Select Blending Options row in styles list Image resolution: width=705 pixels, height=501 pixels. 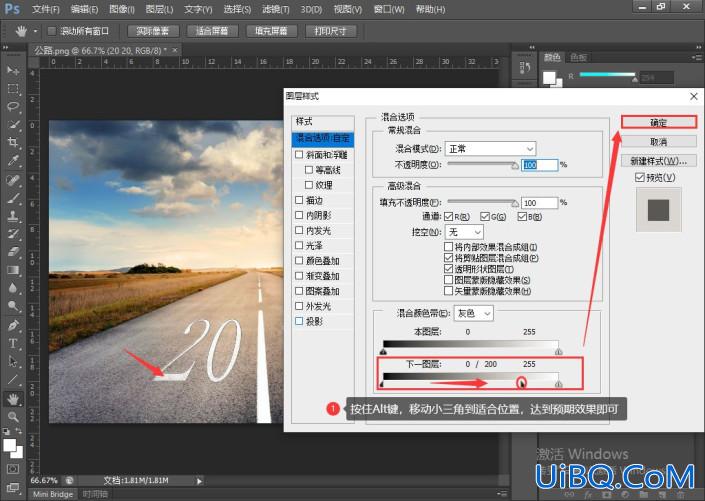tap(323, 138)
